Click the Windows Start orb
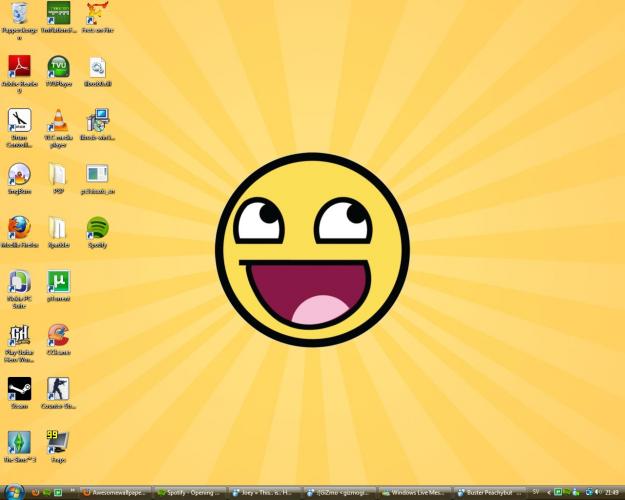Screen dimensions: 625x500 point(14,491)
